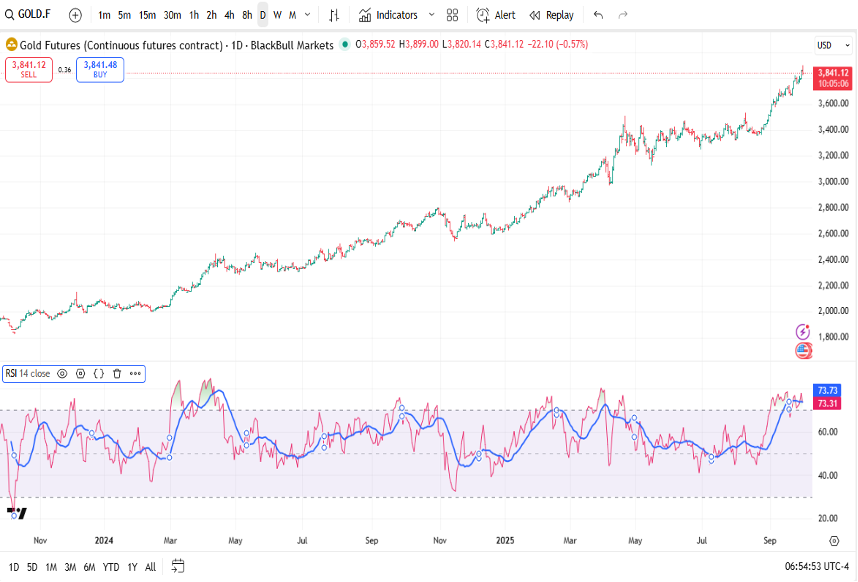The image size is (858, 582).
Task: Click the red SELL price button
Action: point(28,69)
